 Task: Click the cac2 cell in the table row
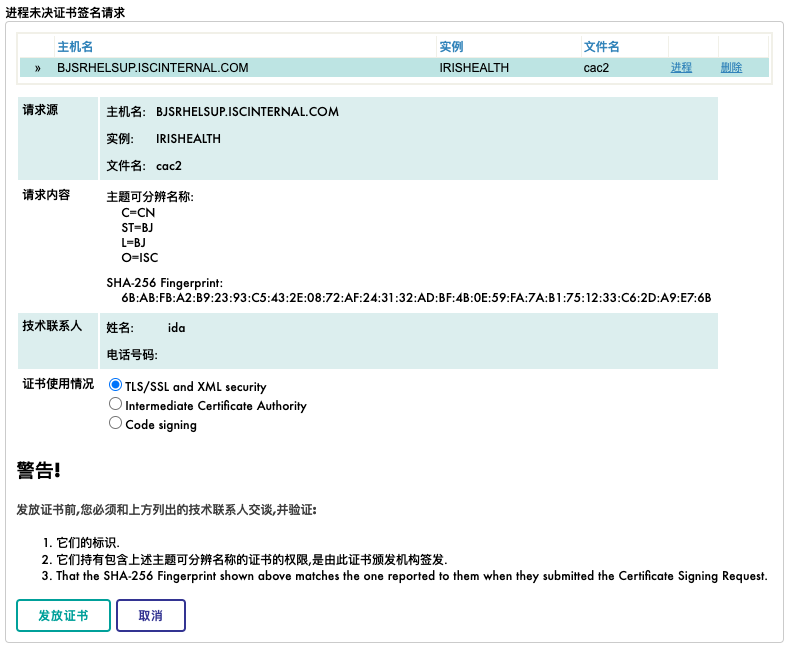click(597, 68)
